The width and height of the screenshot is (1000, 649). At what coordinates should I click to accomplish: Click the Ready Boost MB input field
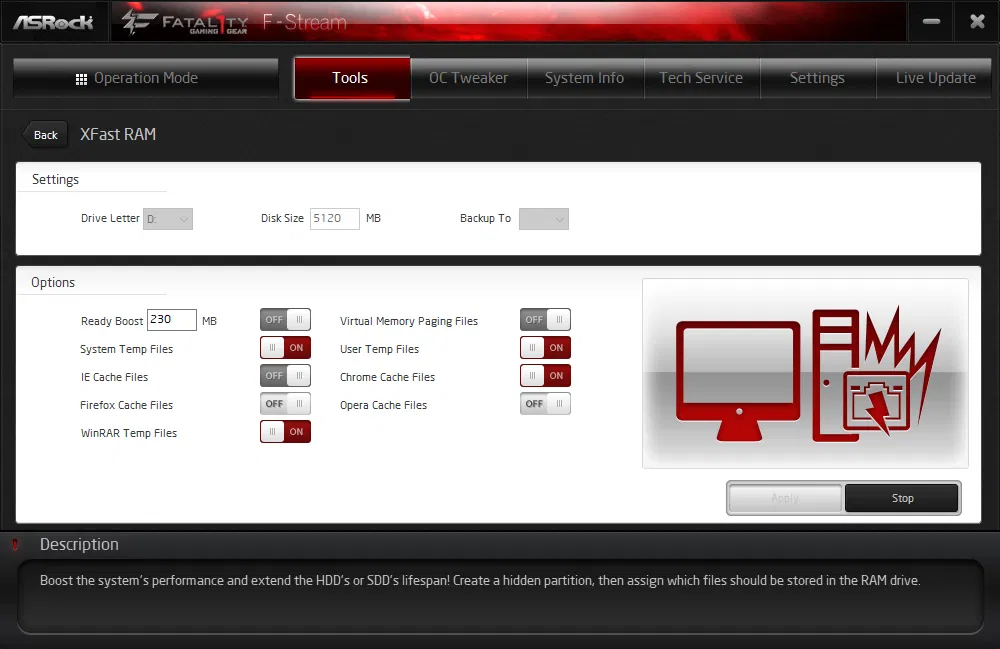[x=172, y=320]
